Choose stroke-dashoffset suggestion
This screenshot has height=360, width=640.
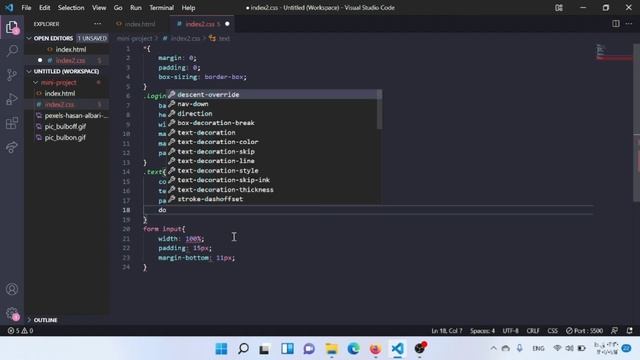pyautogui.click(x=271, y=199)
